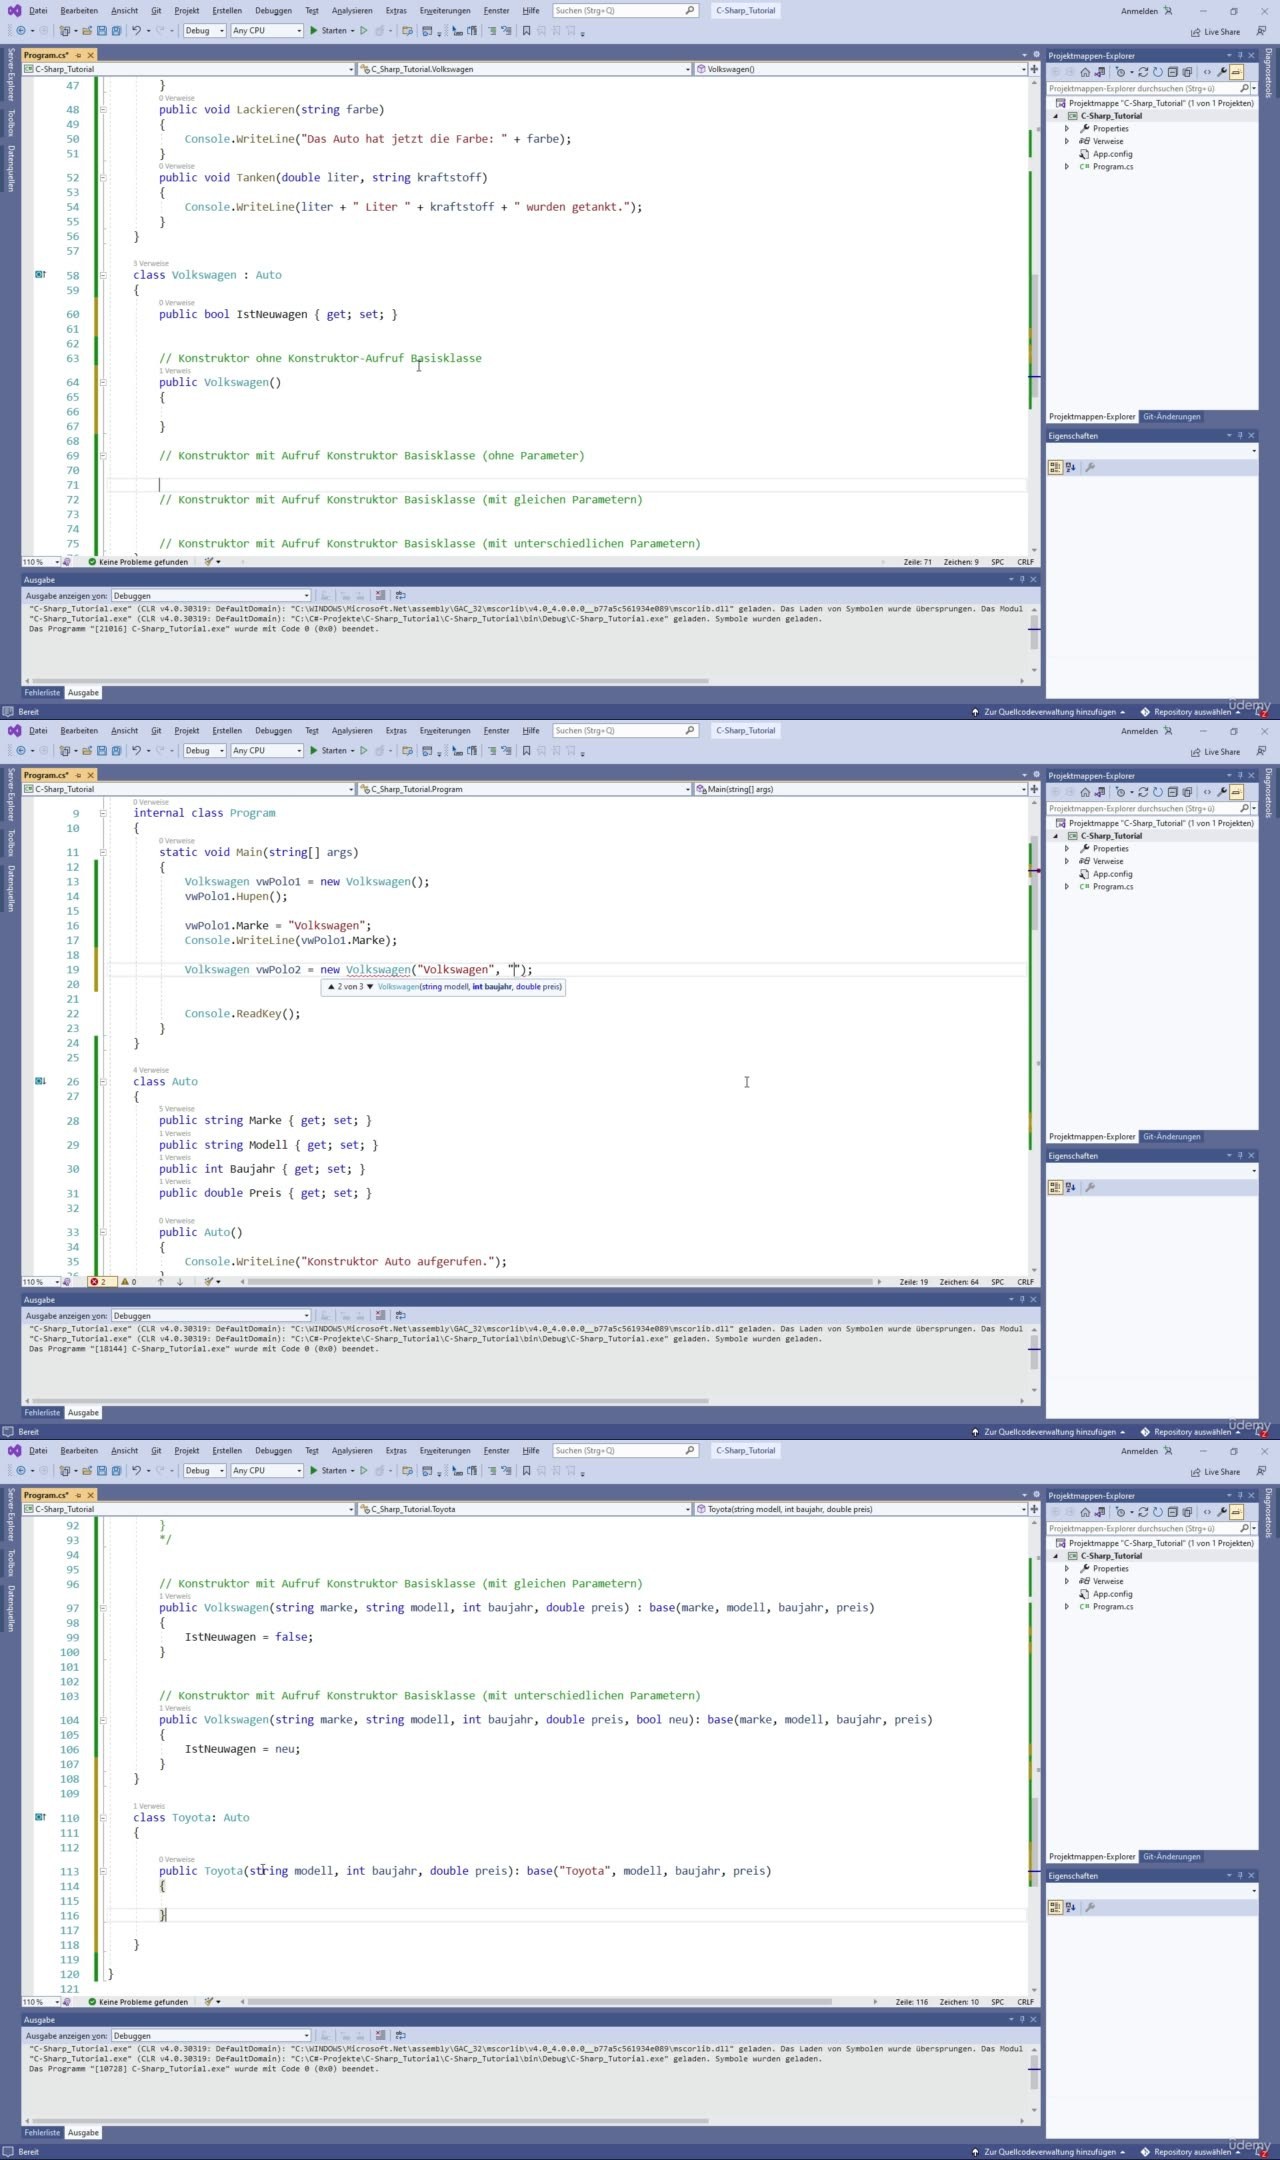Open Debuggen menu in top window
The height and width of the screenshot is (2160, 1280).
click(x=273, y=11)
